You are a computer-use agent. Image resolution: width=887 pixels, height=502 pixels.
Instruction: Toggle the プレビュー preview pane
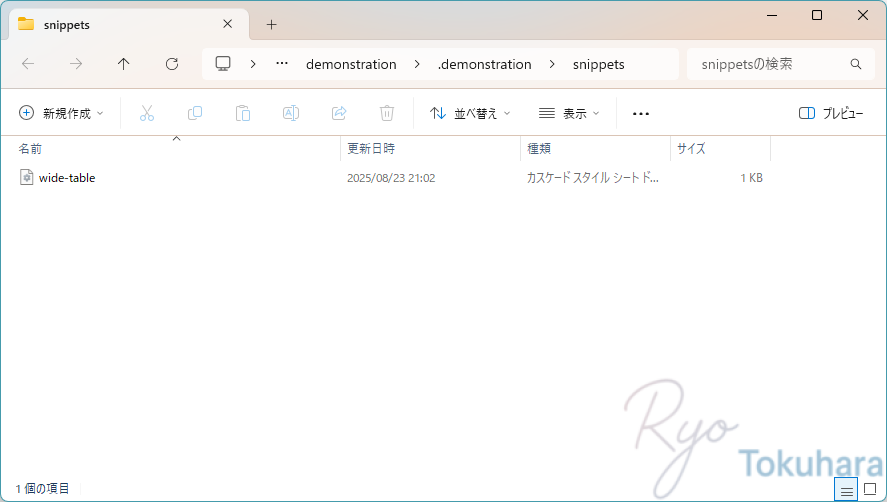[x=831, y=113]
